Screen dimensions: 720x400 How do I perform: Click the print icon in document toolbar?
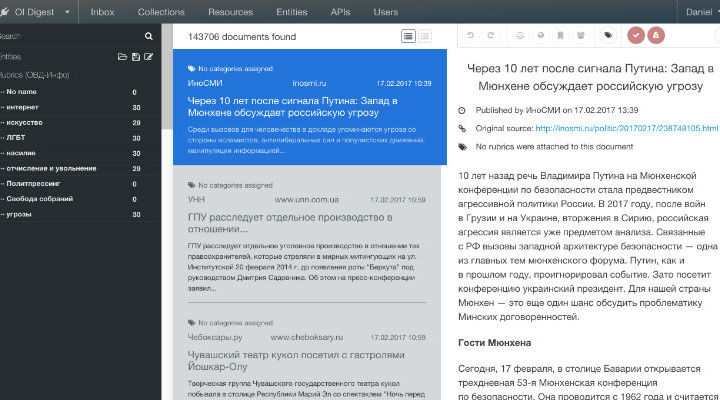(519, 35)
